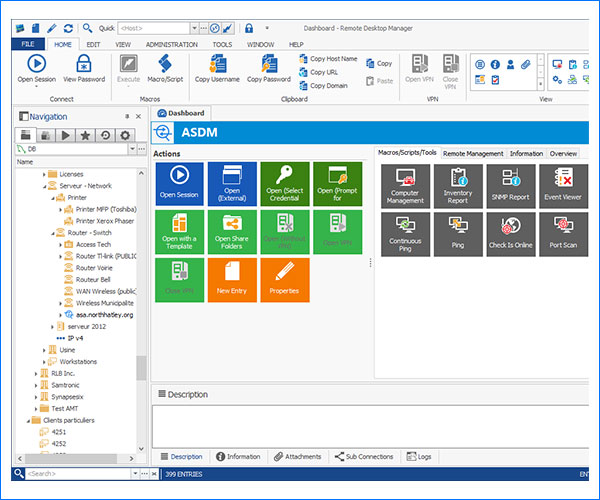Viewport: 600px width, 500px height.
Task: Click the Copy Host Name button
Action: 328,59
